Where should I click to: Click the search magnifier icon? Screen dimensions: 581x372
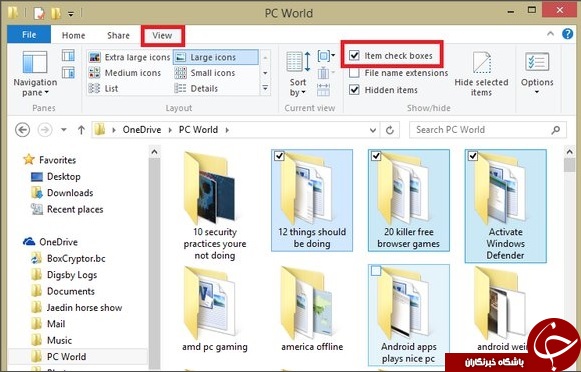click(555, 130)
